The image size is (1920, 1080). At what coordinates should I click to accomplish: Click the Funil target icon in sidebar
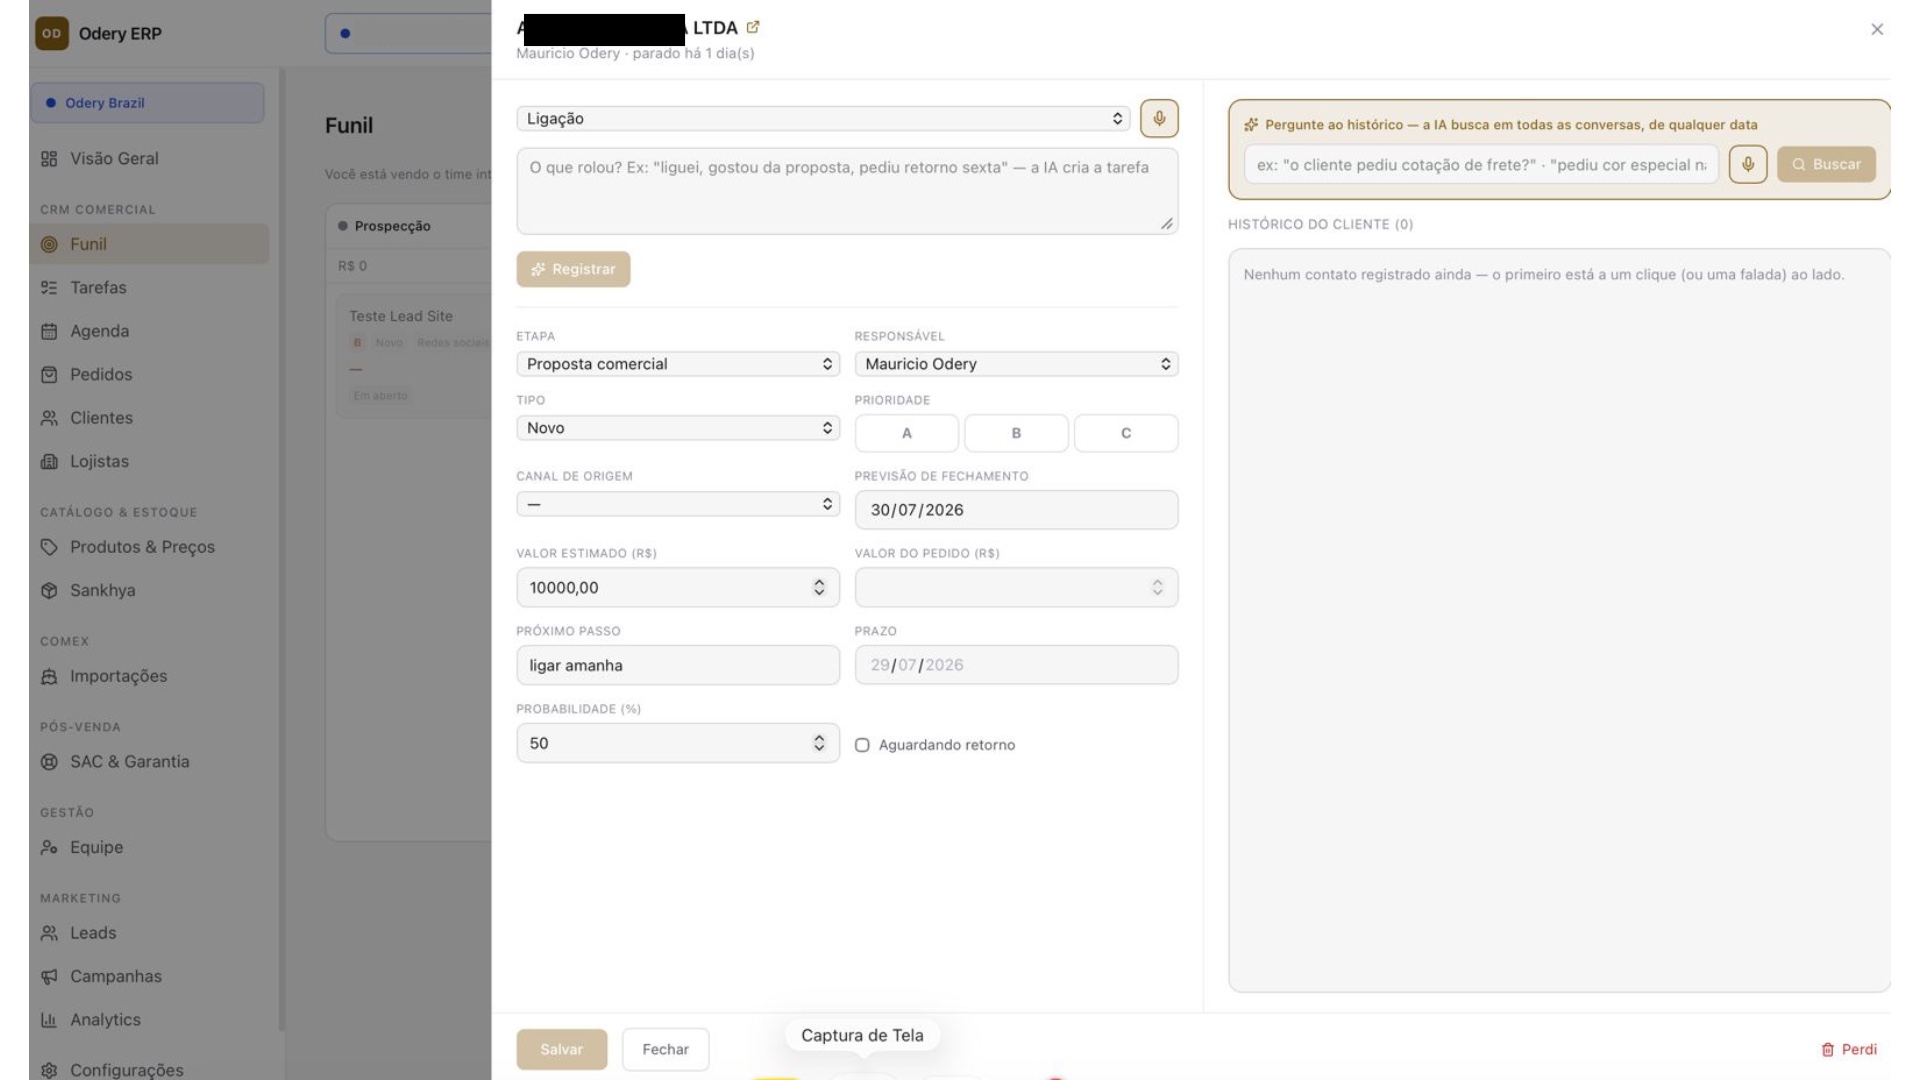[x=49, y=244]
